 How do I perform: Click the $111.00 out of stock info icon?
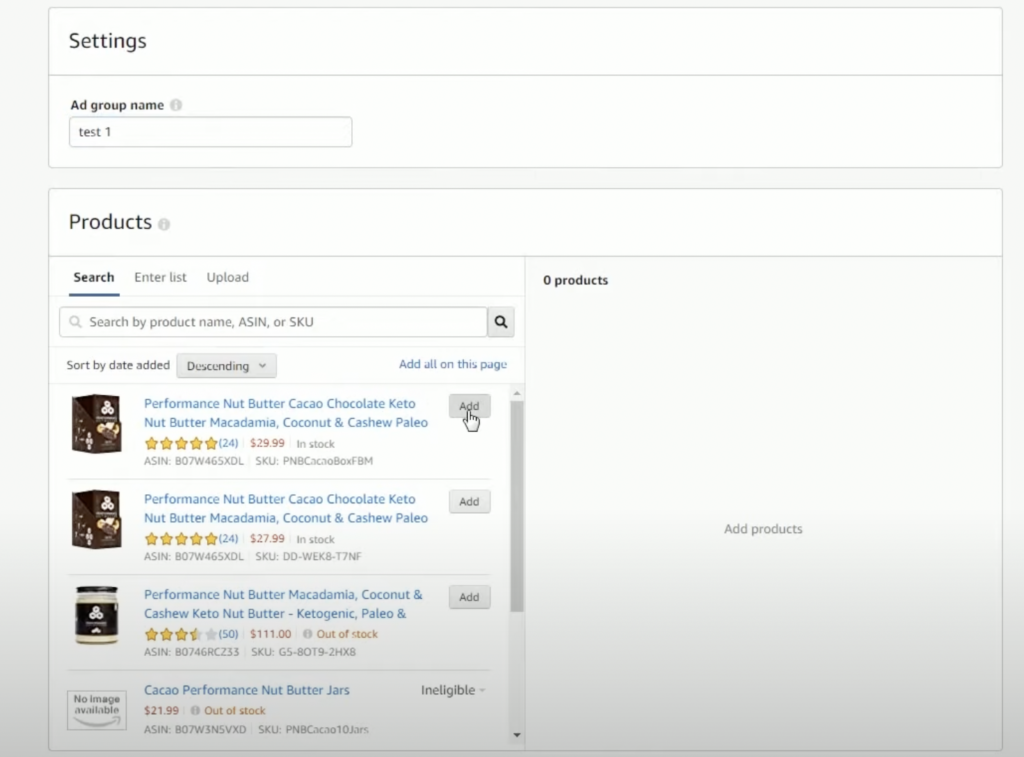tap(308, 634)
